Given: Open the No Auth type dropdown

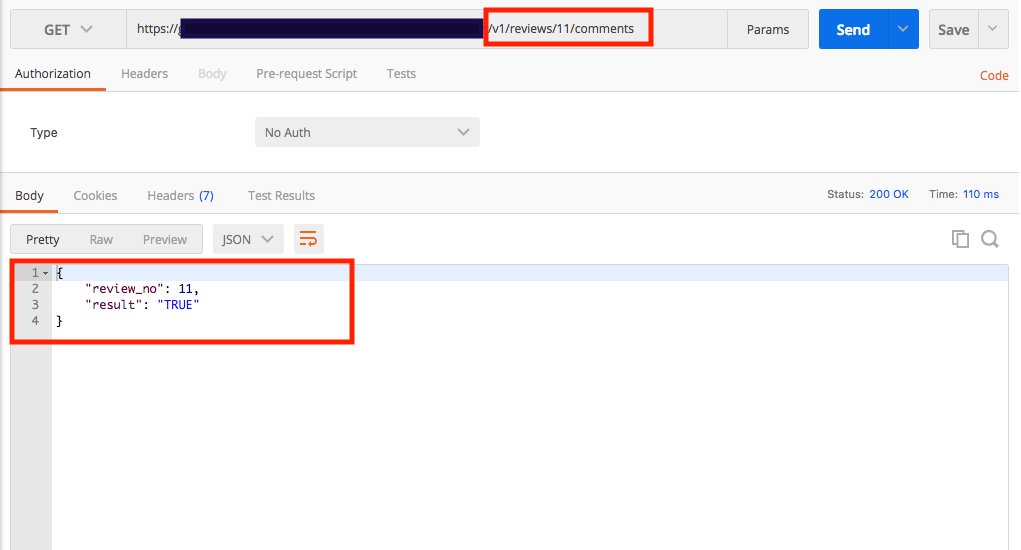Looking at the screenshot, I should (367, 132).
